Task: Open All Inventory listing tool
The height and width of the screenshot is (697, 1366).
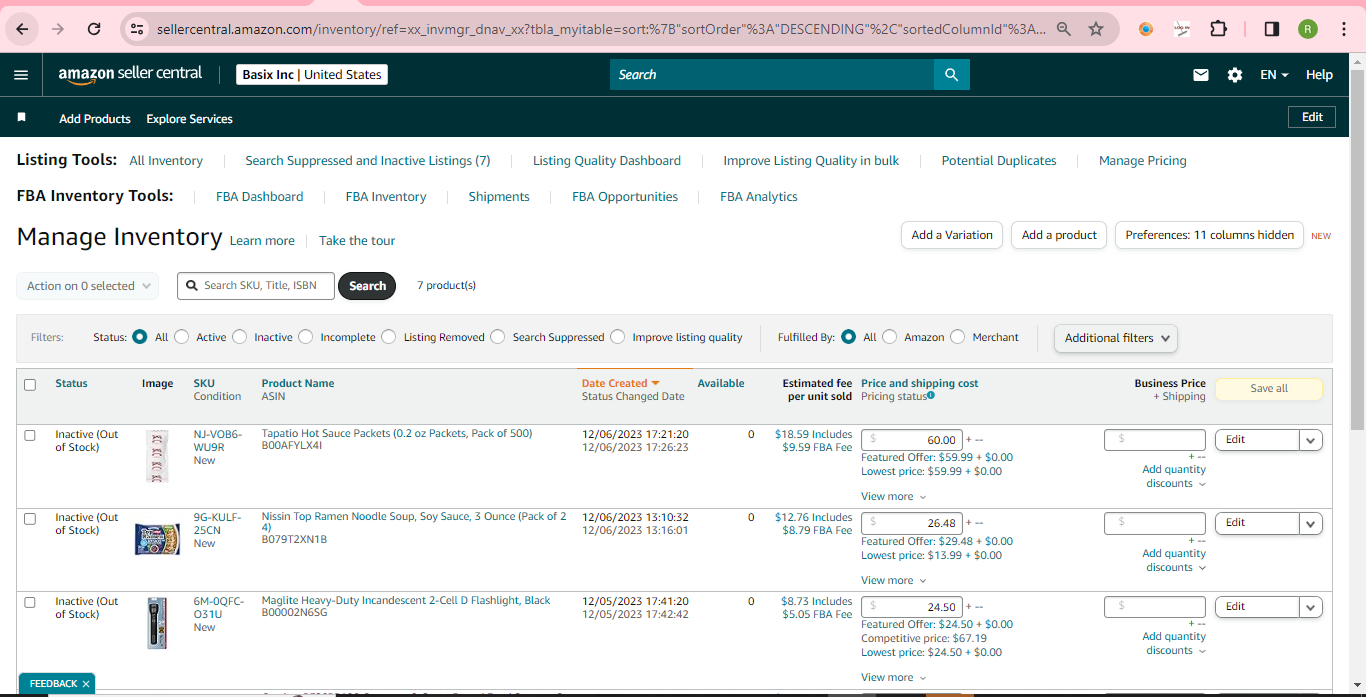Action: click(166, 161)
